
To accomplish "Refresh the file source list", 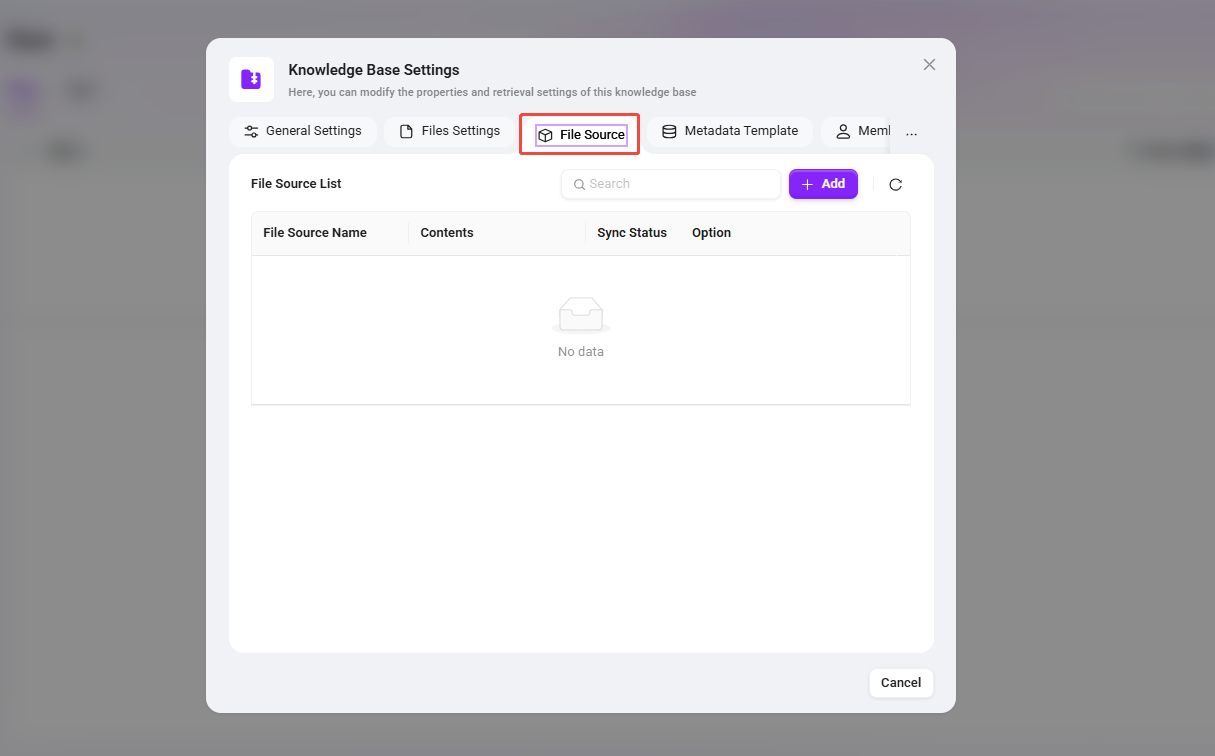I will (x=896, y=184).
